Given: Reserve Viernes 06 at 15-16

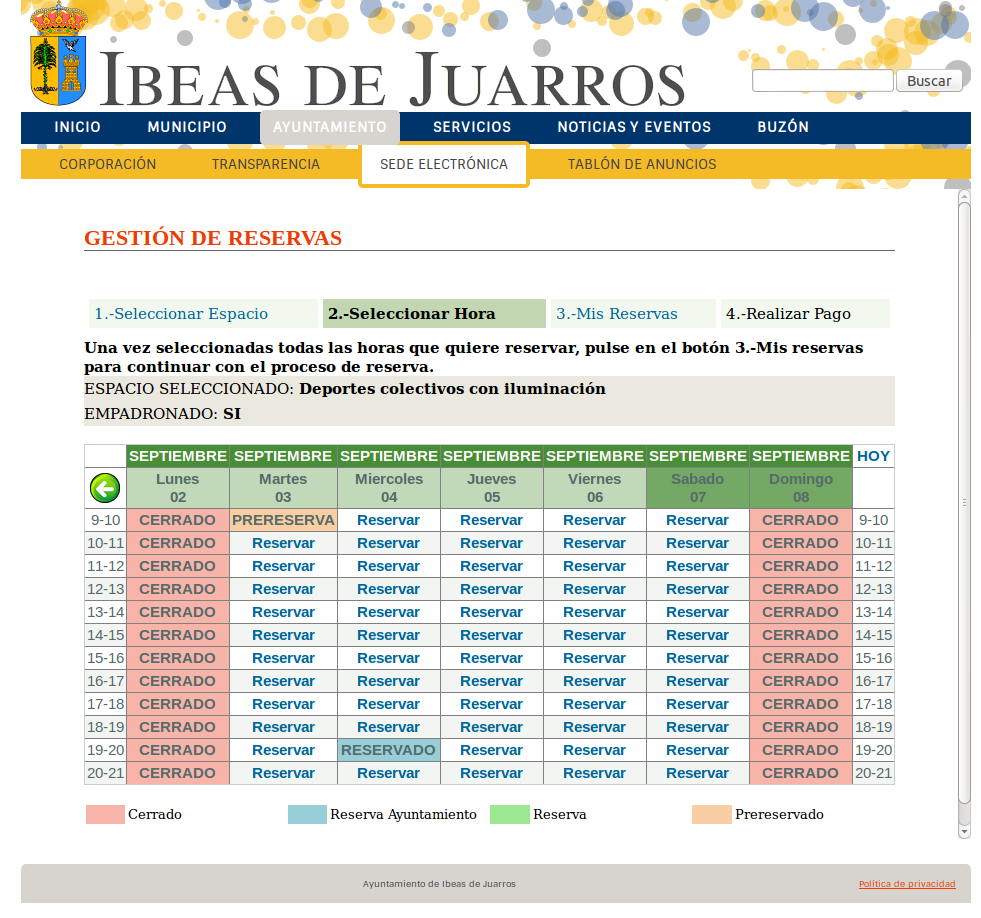Looking at the screenshot, I should (x=594, y=658).
